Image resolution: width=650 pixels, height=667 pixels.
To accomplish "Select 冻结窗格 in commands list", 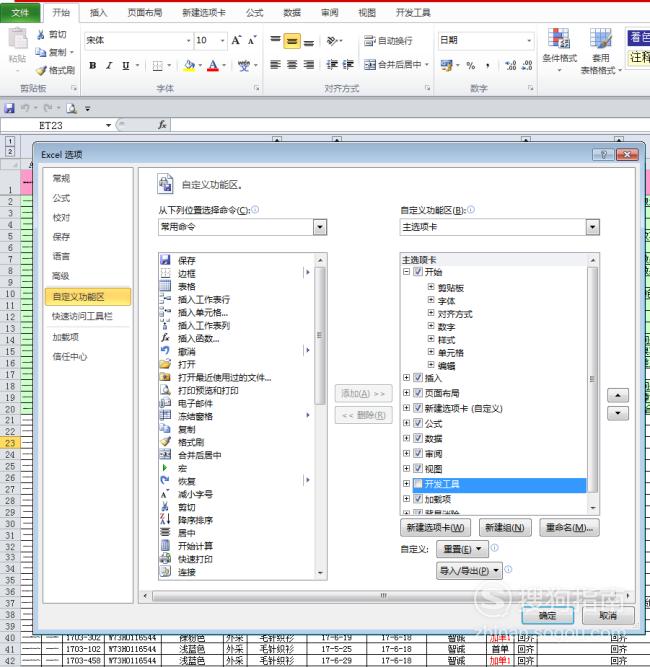I will pos(195,416).
